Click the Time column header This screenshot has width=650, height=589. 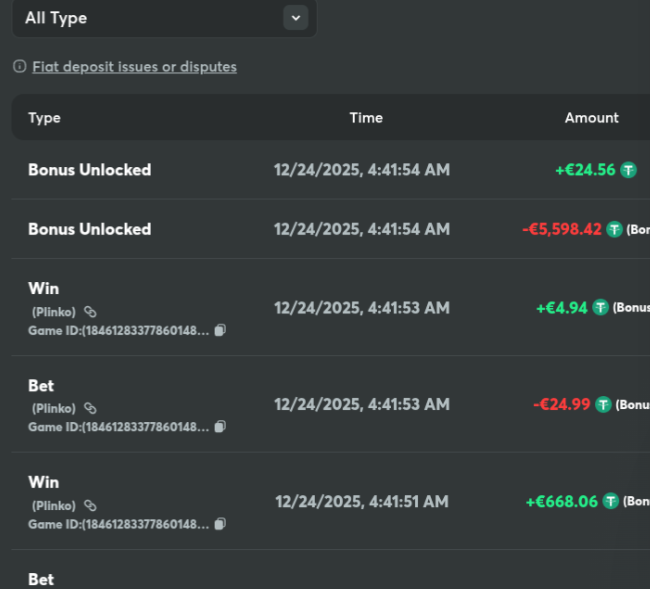365,118
